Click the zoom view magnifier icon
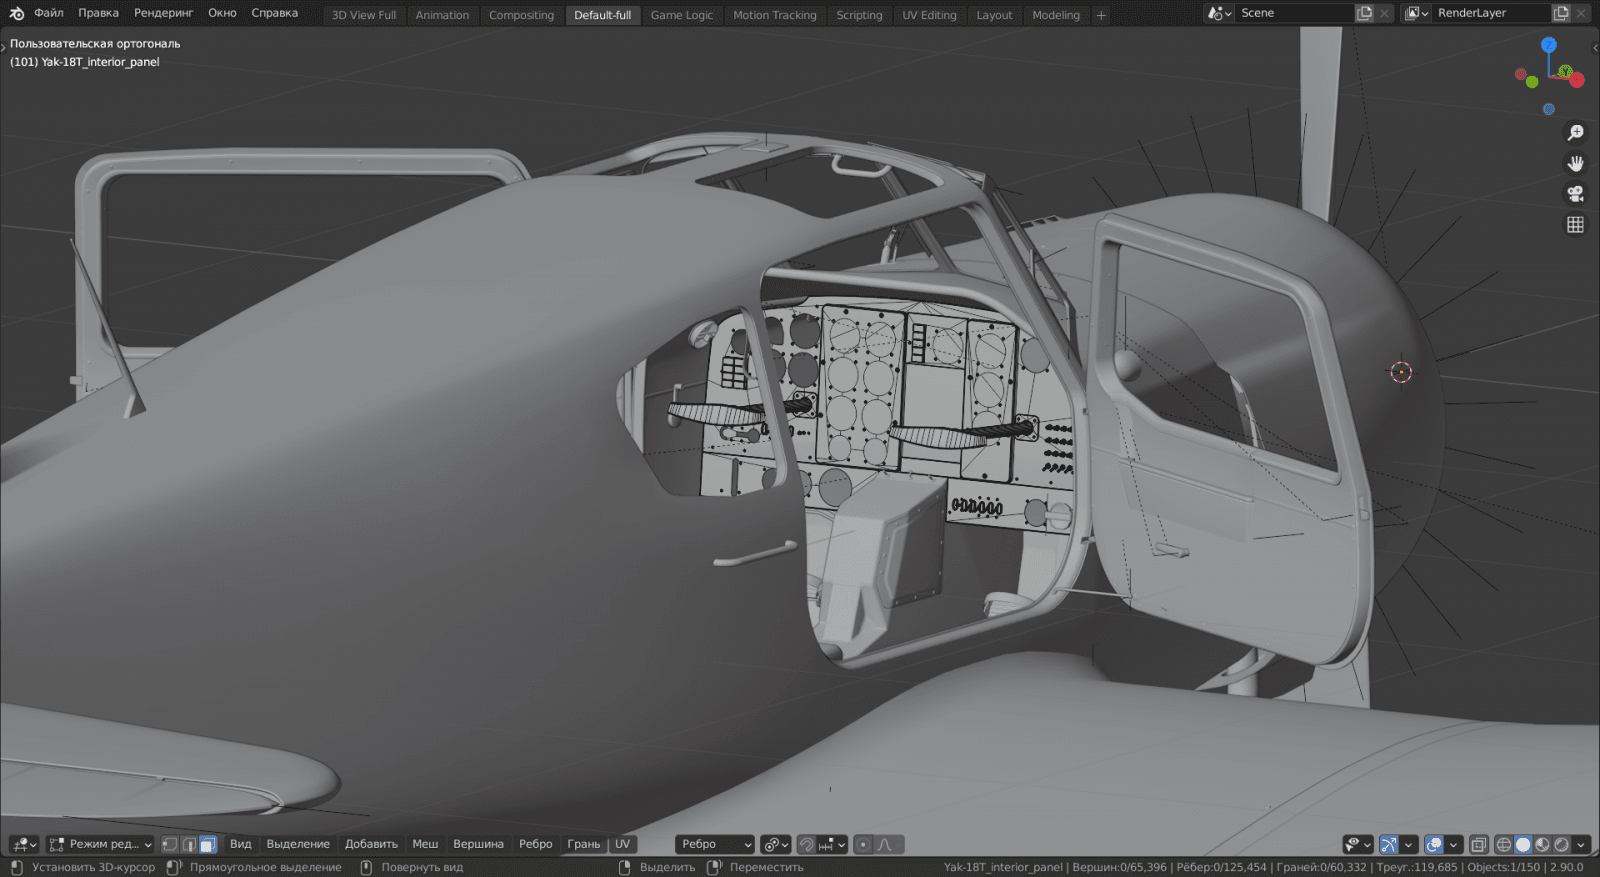 pyautogui.click(x=1575, y=133)
